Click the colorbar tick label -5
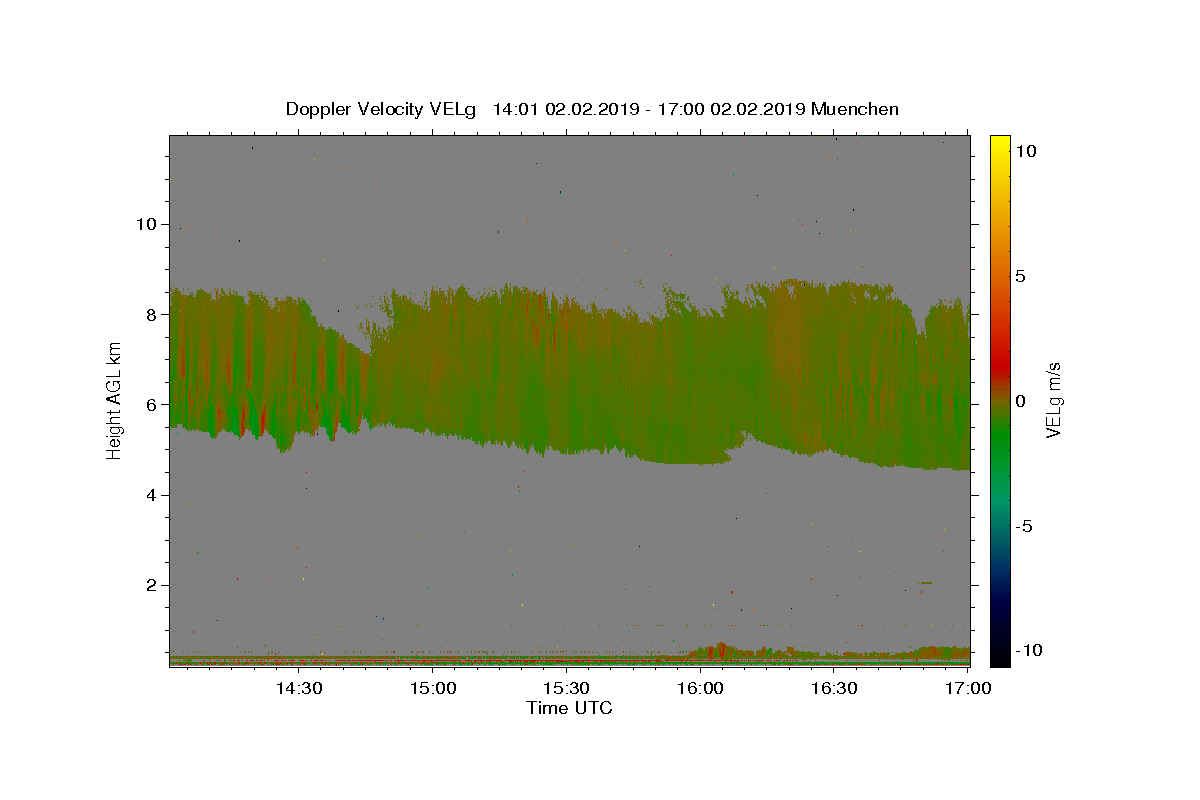The width and height of the screenshot is (1200, 800). click(x=1024, y=526)
